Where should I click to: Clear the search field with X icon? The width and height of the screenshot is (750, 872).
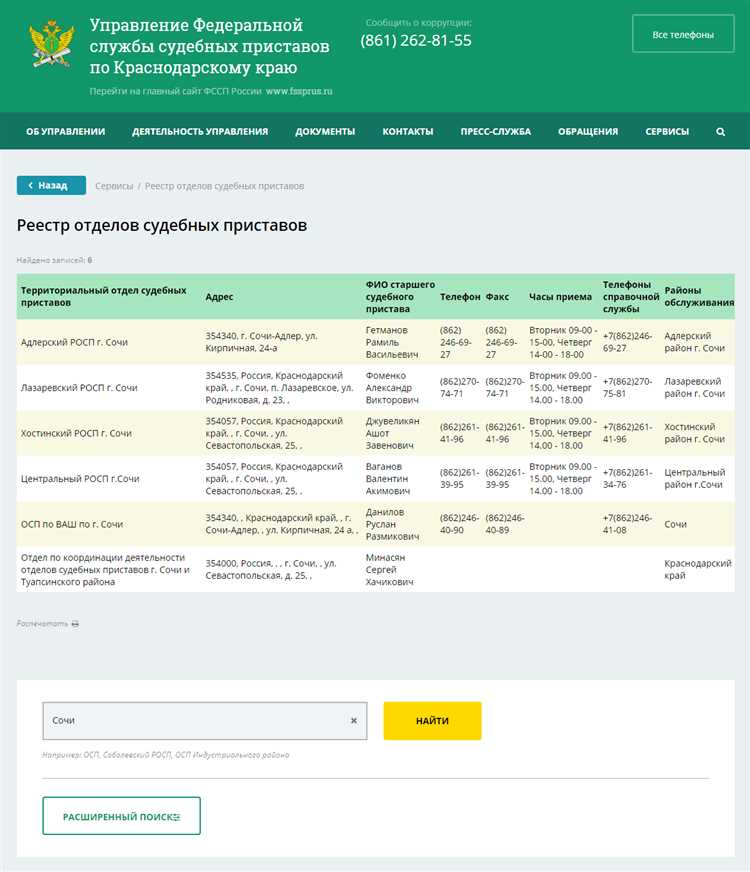click(353, 720)
